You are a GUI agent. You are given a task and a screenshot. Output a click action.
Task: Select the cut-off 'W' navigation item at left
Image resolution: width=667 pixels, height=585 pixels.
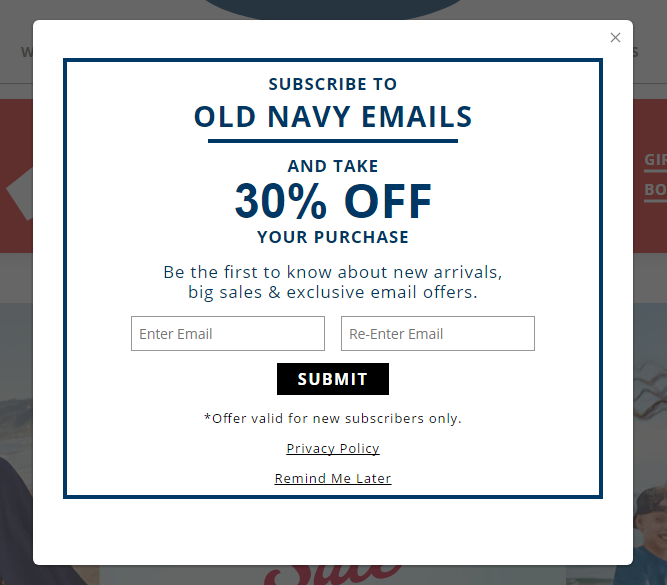(x=26, y=52)
